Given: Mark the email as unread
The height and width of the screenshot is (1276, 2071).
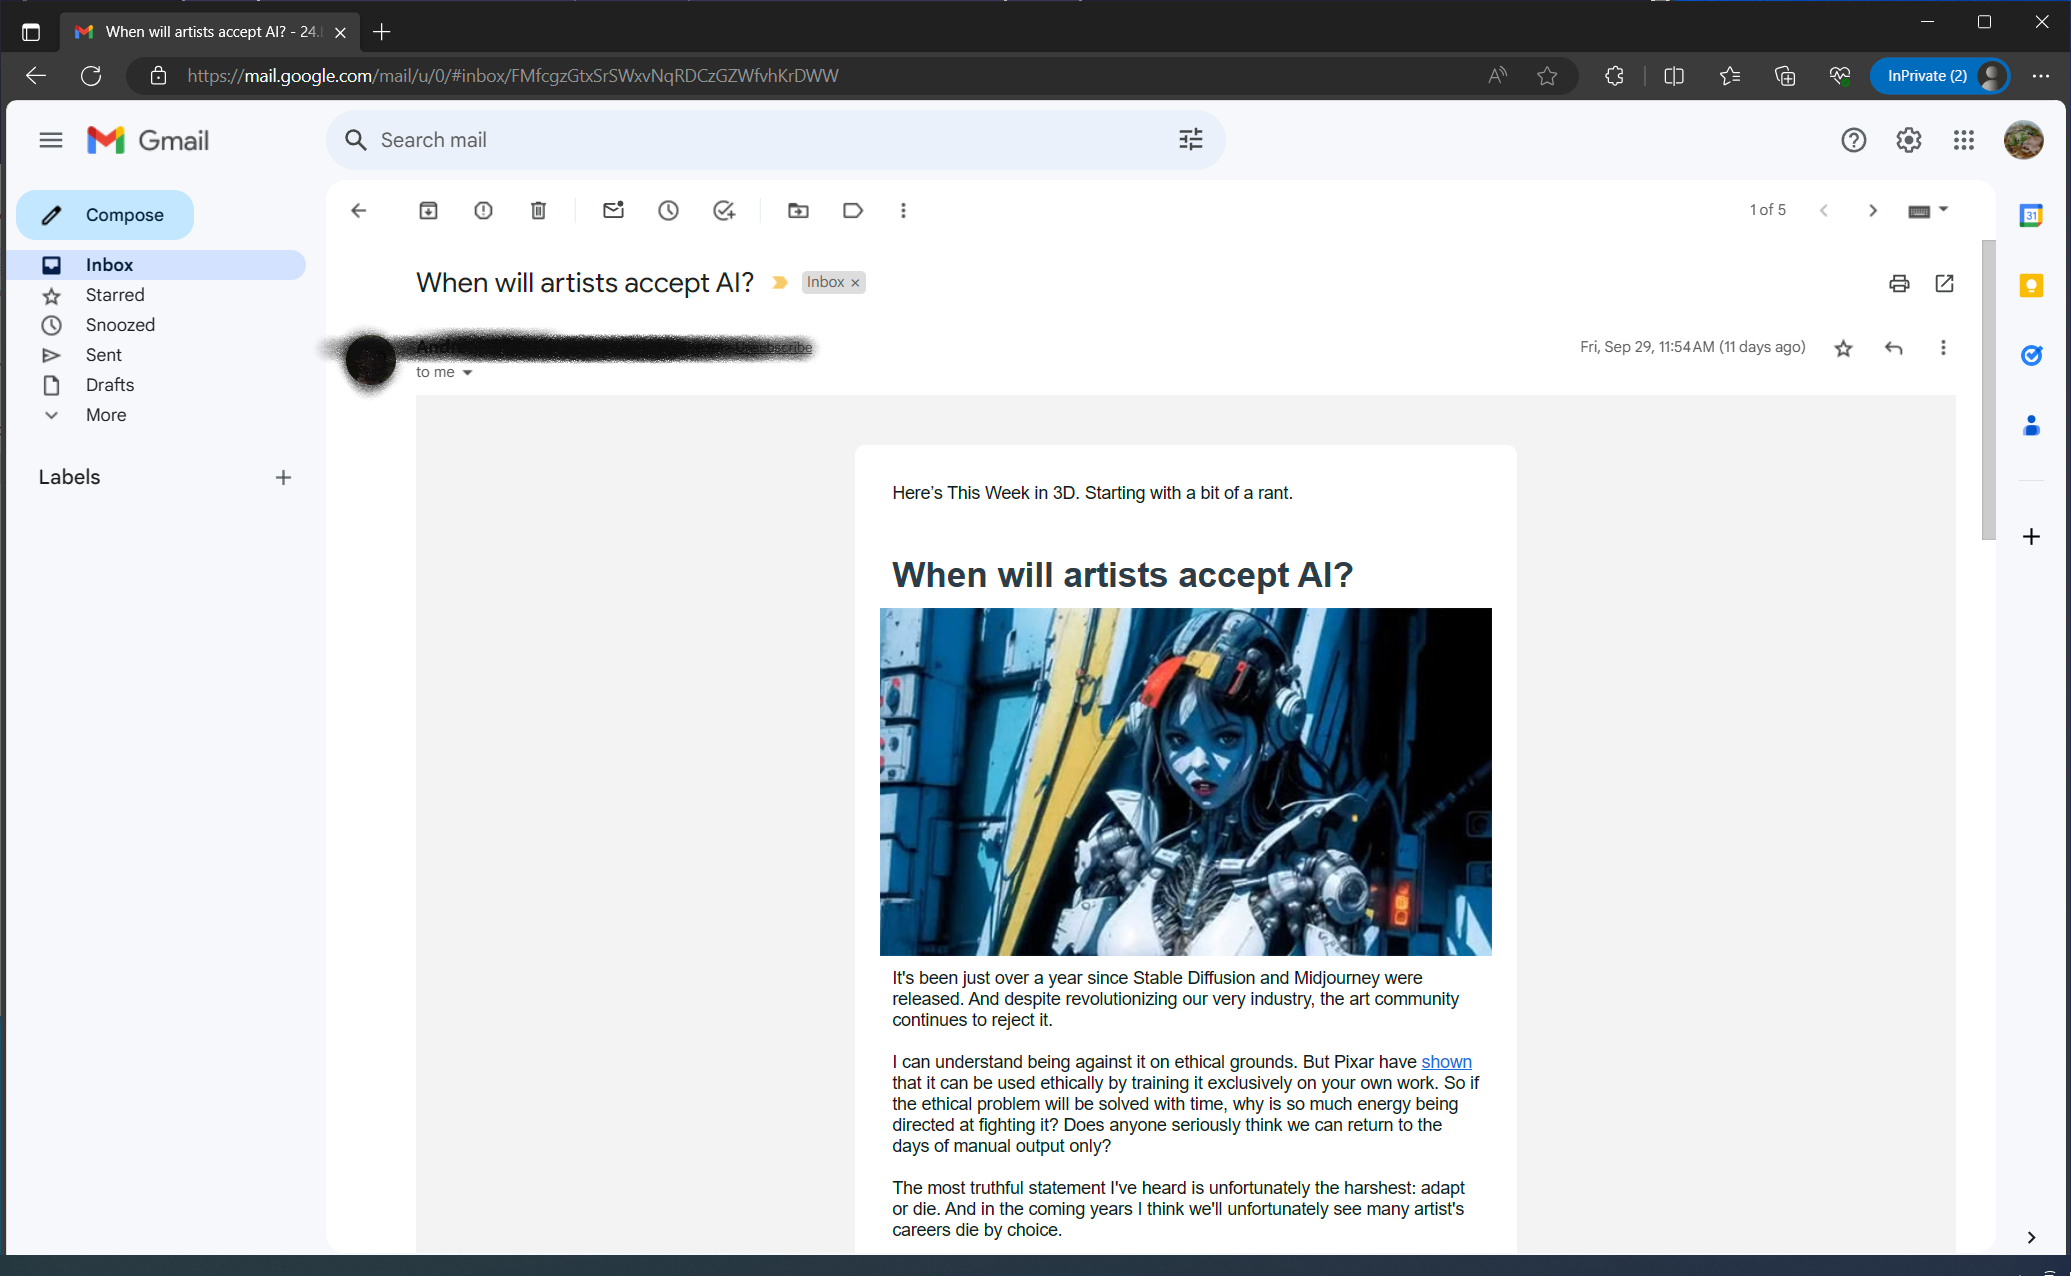Looking at the screenshot, I should [x=613, y=210].
